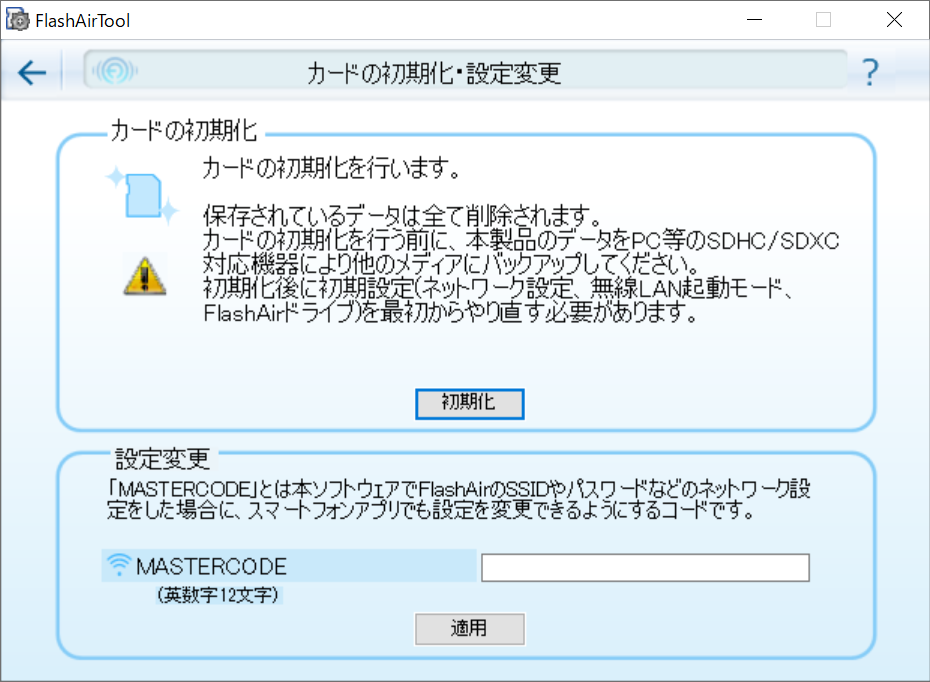Click the 設定変更 group heading

pyautogui.click(x=162, y=459)
